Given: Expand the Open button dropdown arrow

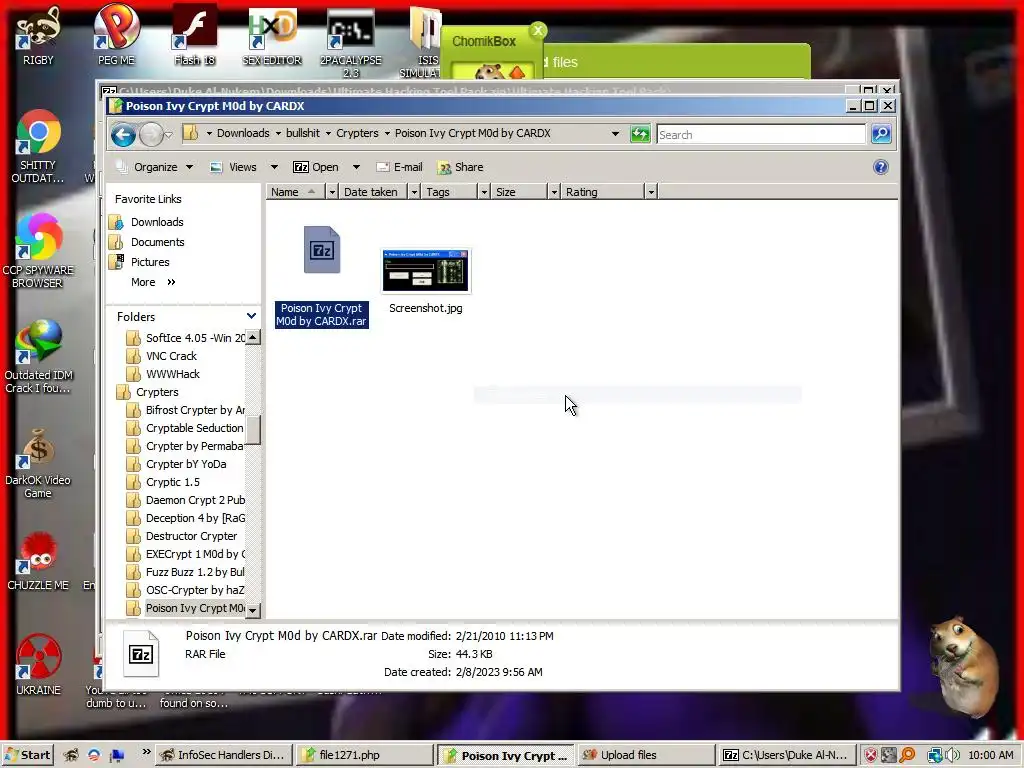Looking at the screenshot, I should point(356,167).
